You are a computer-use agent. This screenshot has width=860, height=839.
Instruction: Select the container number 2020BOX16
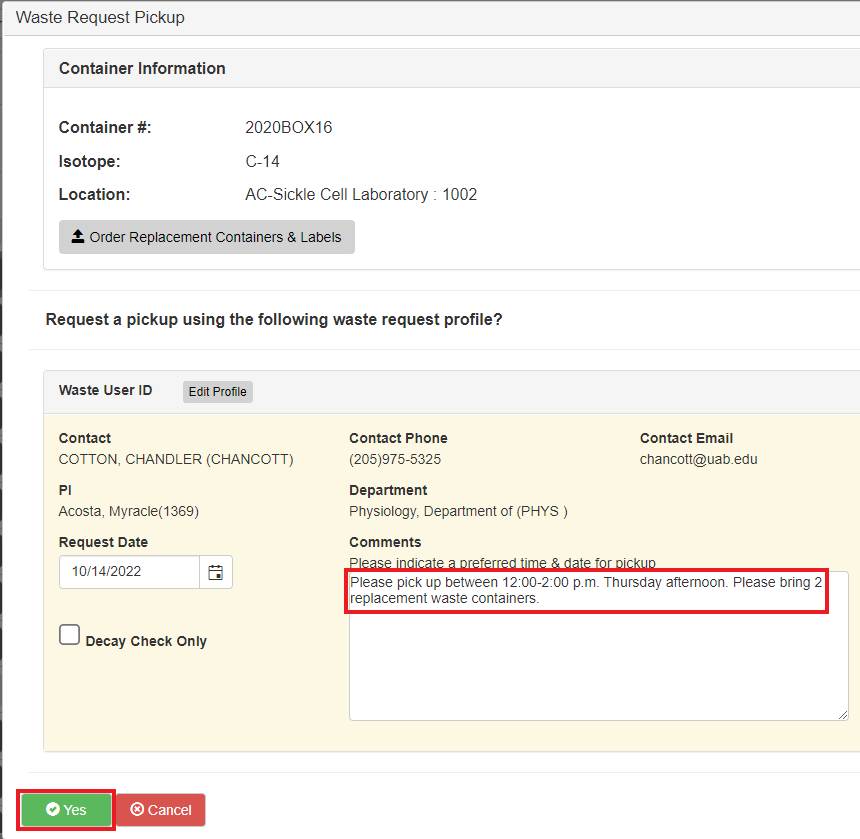click(x=288, y=128)
